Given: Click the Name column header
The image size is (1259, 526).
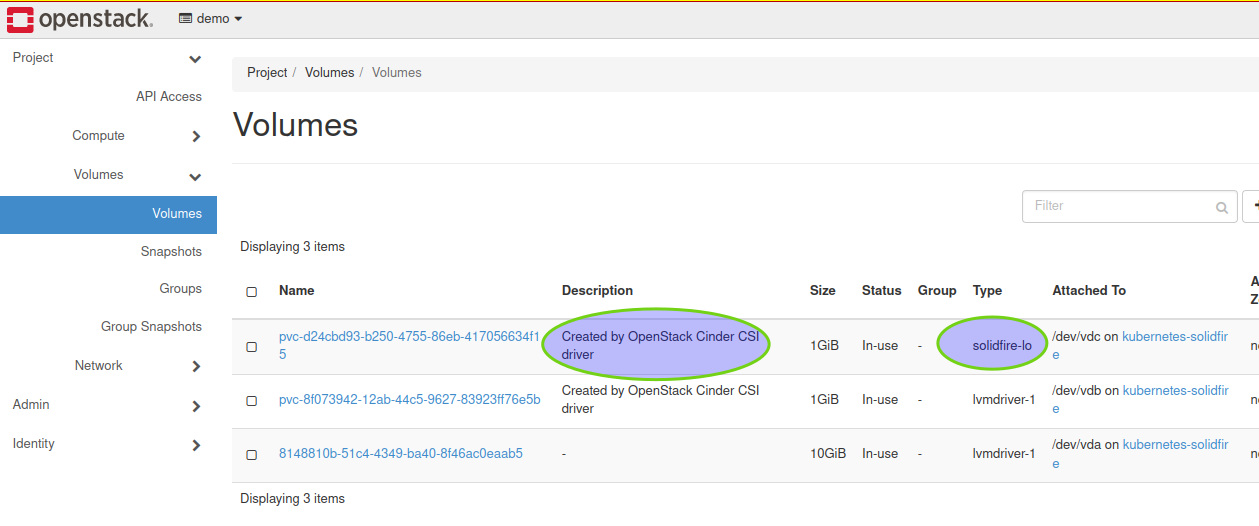Looking at the screenshot, I should pos(297,291).
